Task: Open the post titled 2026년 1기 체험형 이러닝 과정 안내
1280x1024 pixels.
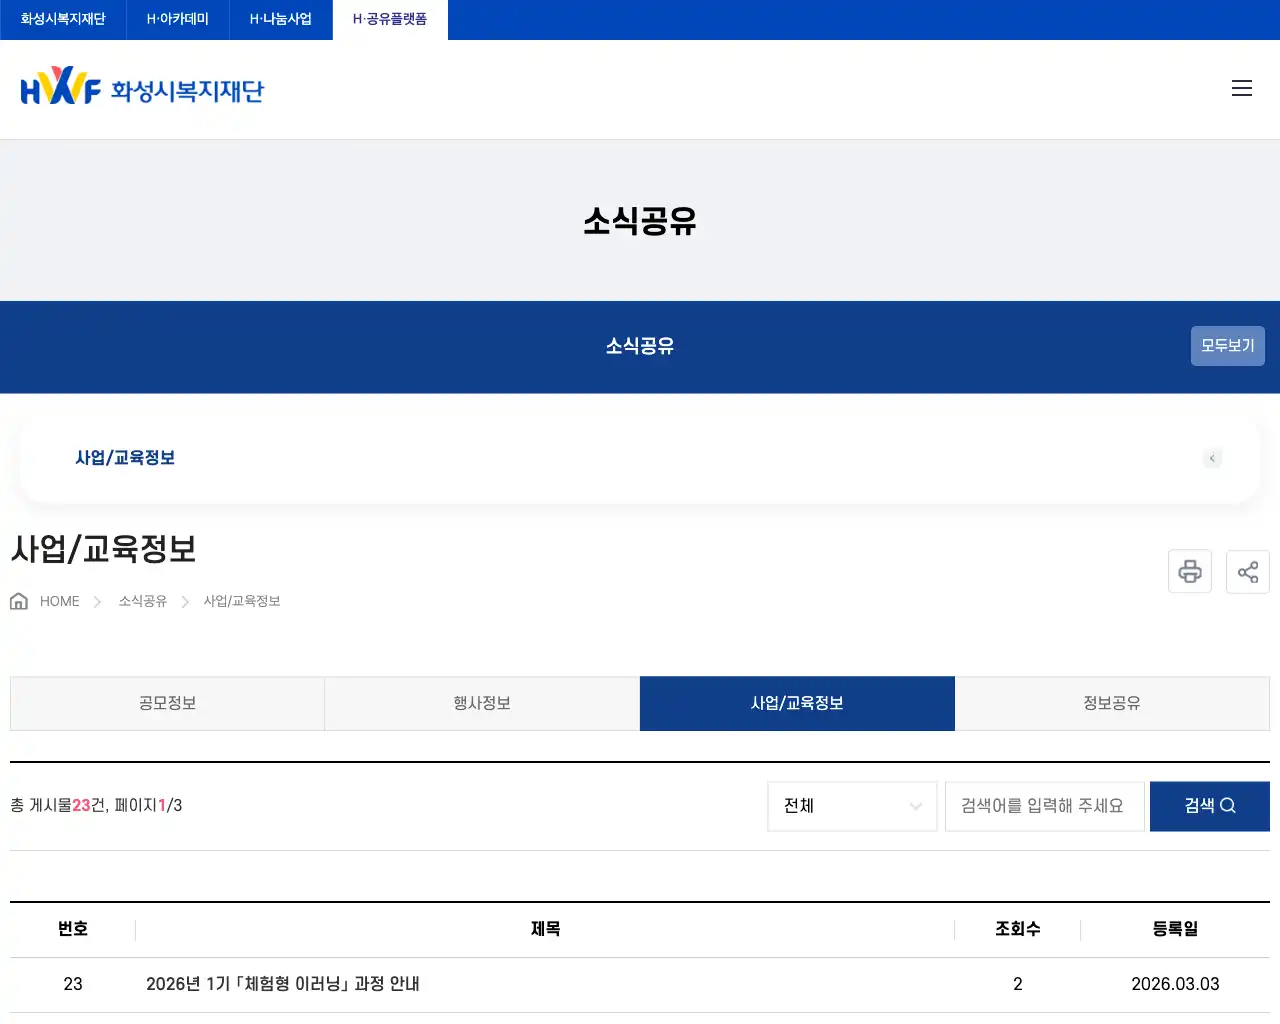Action: pyautogui.click(x=284, y=984)
